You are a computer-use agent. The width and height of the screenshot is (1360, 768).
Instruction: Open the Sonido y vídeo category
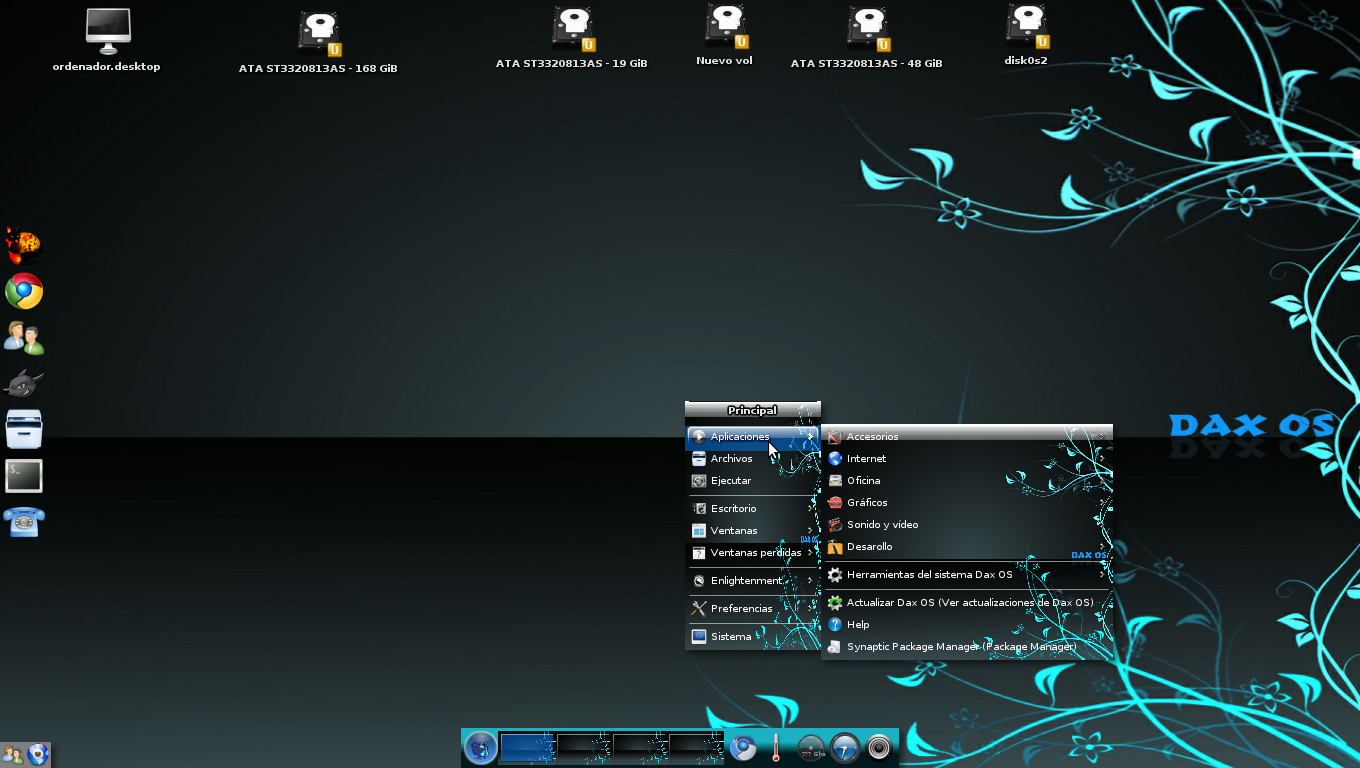click(967, 525)
